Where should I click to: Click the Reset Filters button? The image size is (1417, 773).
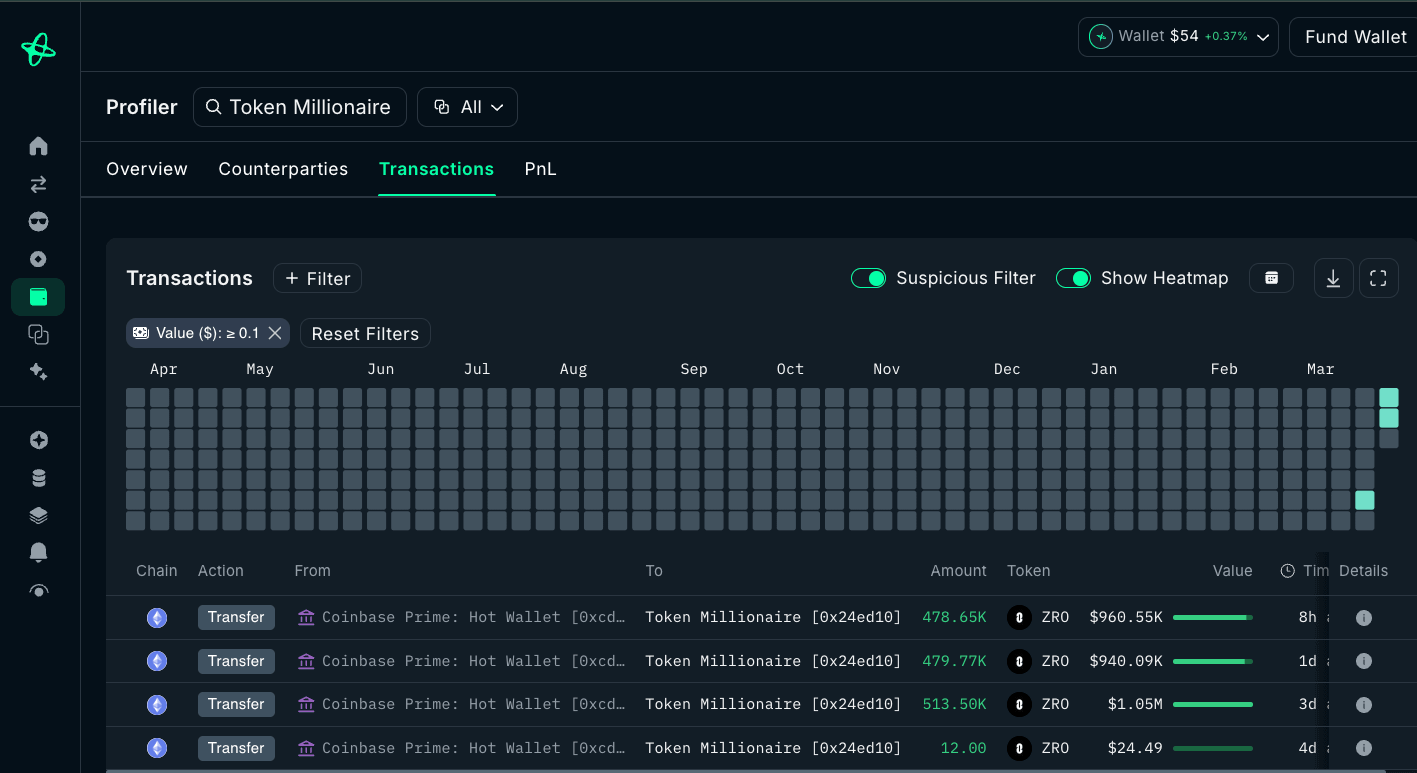(x=365, y=333)
